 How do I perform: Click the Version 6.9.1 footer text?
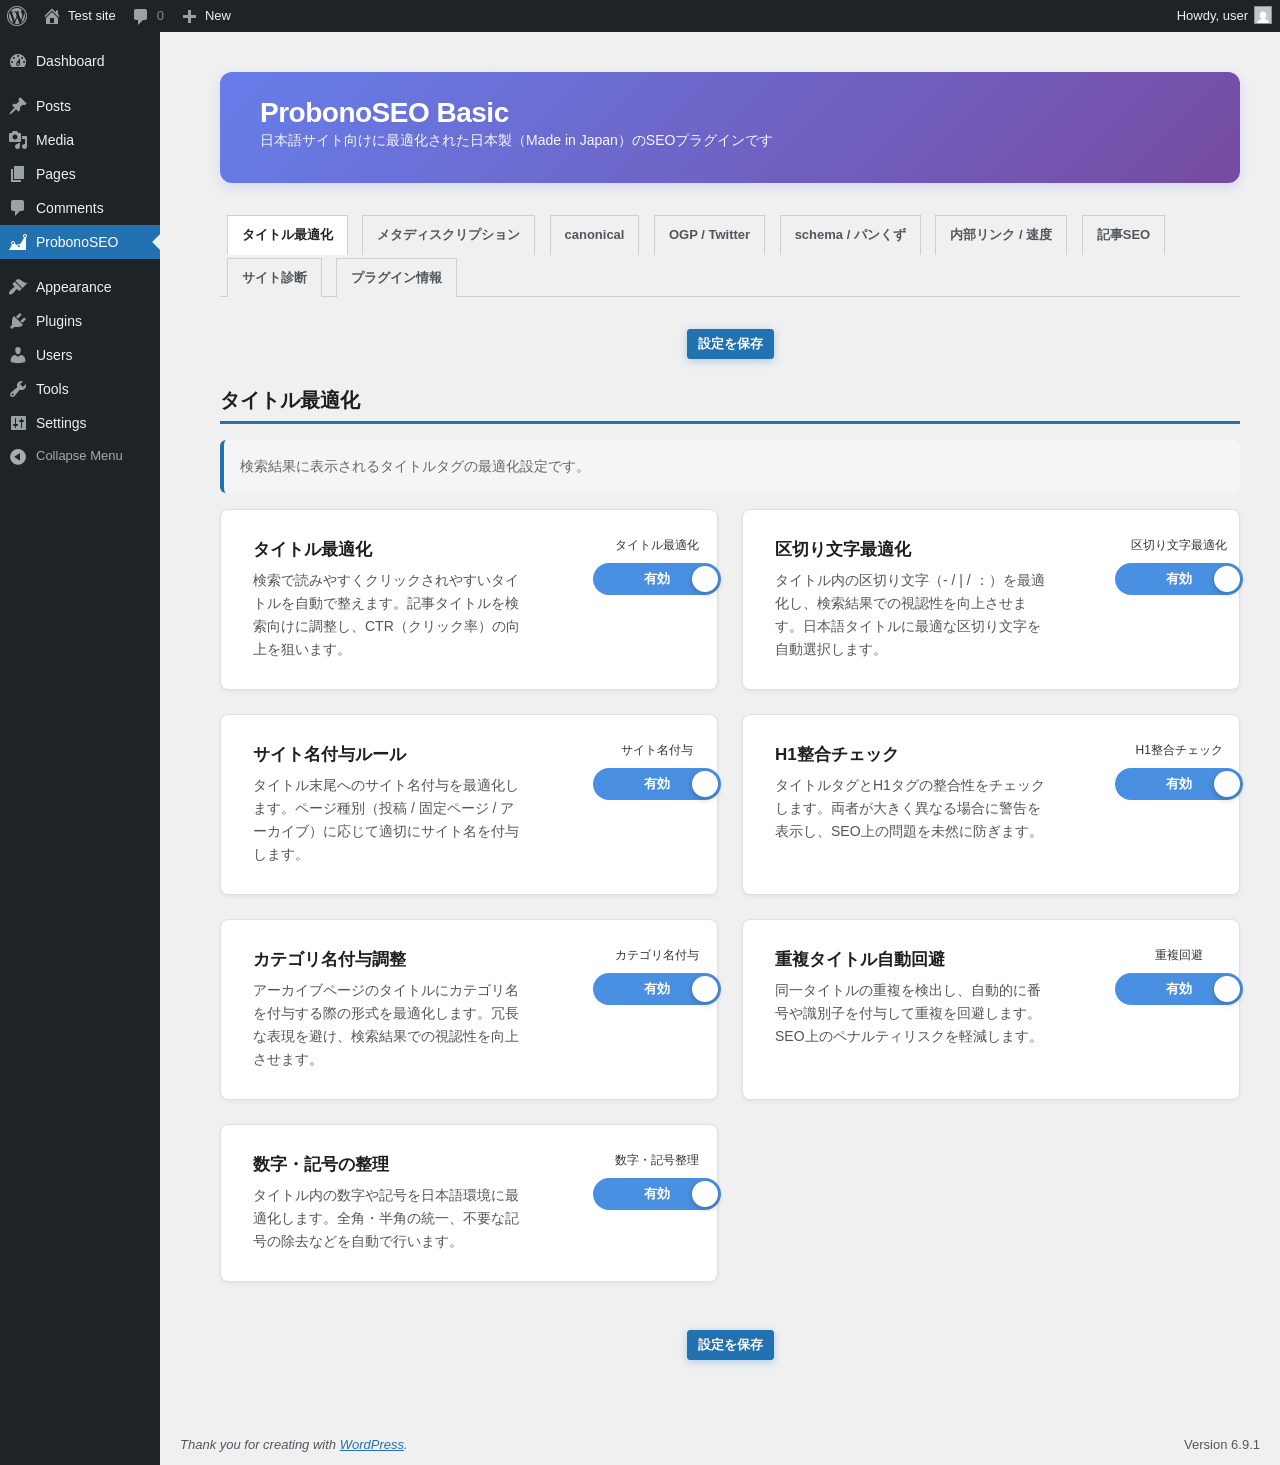[1222, 1445]
